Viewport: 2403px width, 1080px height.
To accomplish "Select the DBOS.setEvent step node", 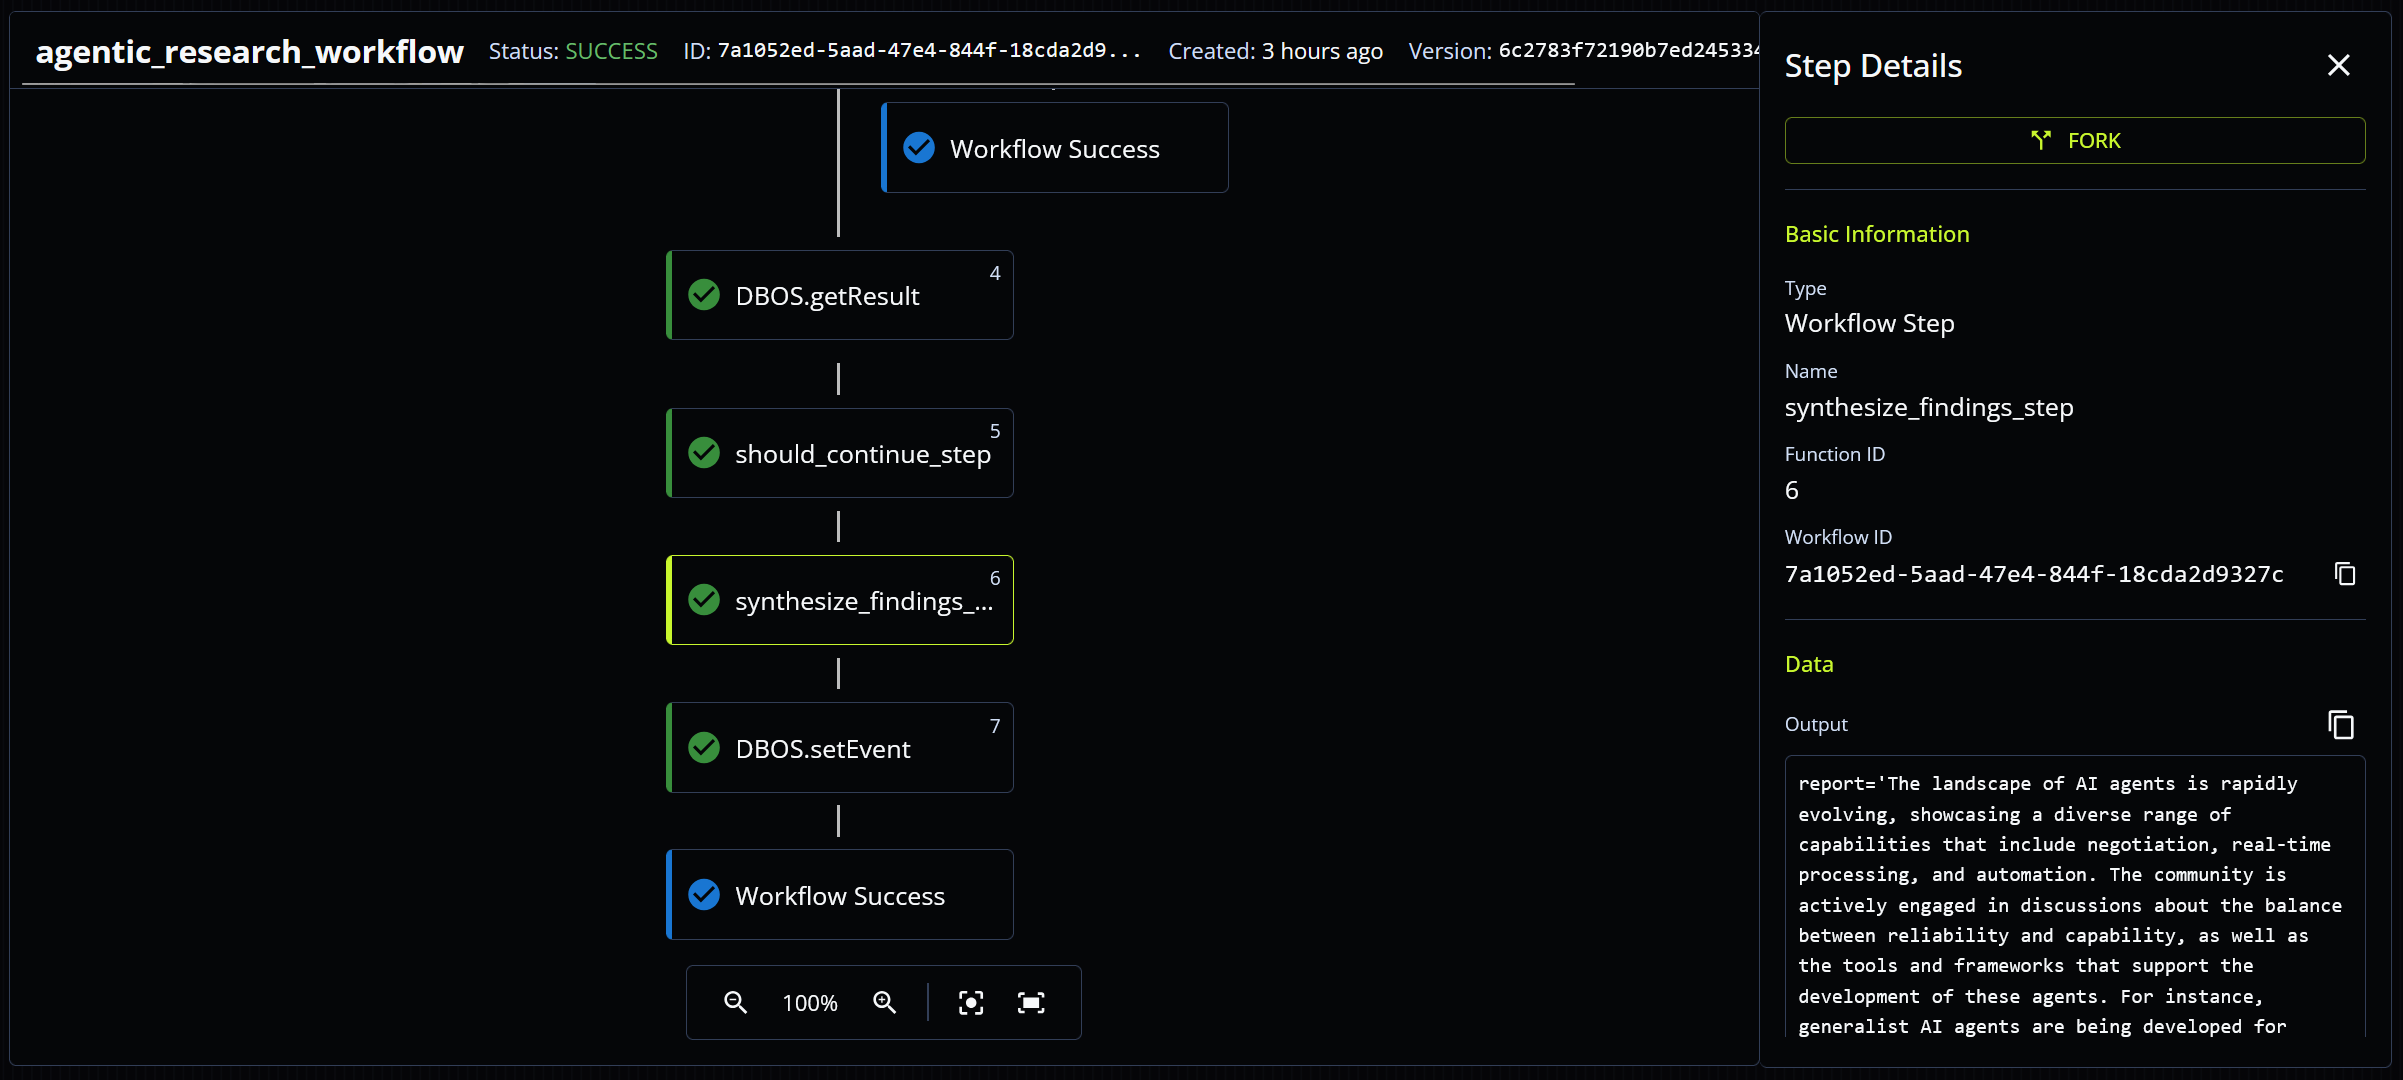I will [x=840, y=748].
